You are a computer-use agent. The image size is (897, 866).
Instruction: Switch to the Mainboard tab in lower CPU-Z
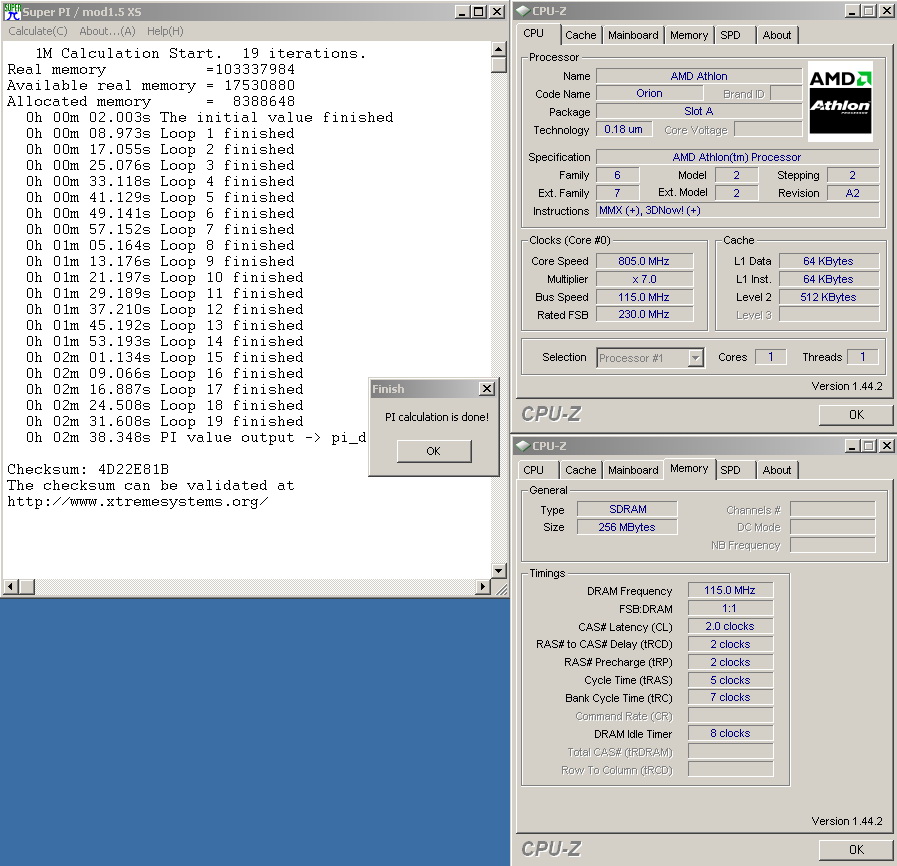pyautogui.click(x=633, y=470)
